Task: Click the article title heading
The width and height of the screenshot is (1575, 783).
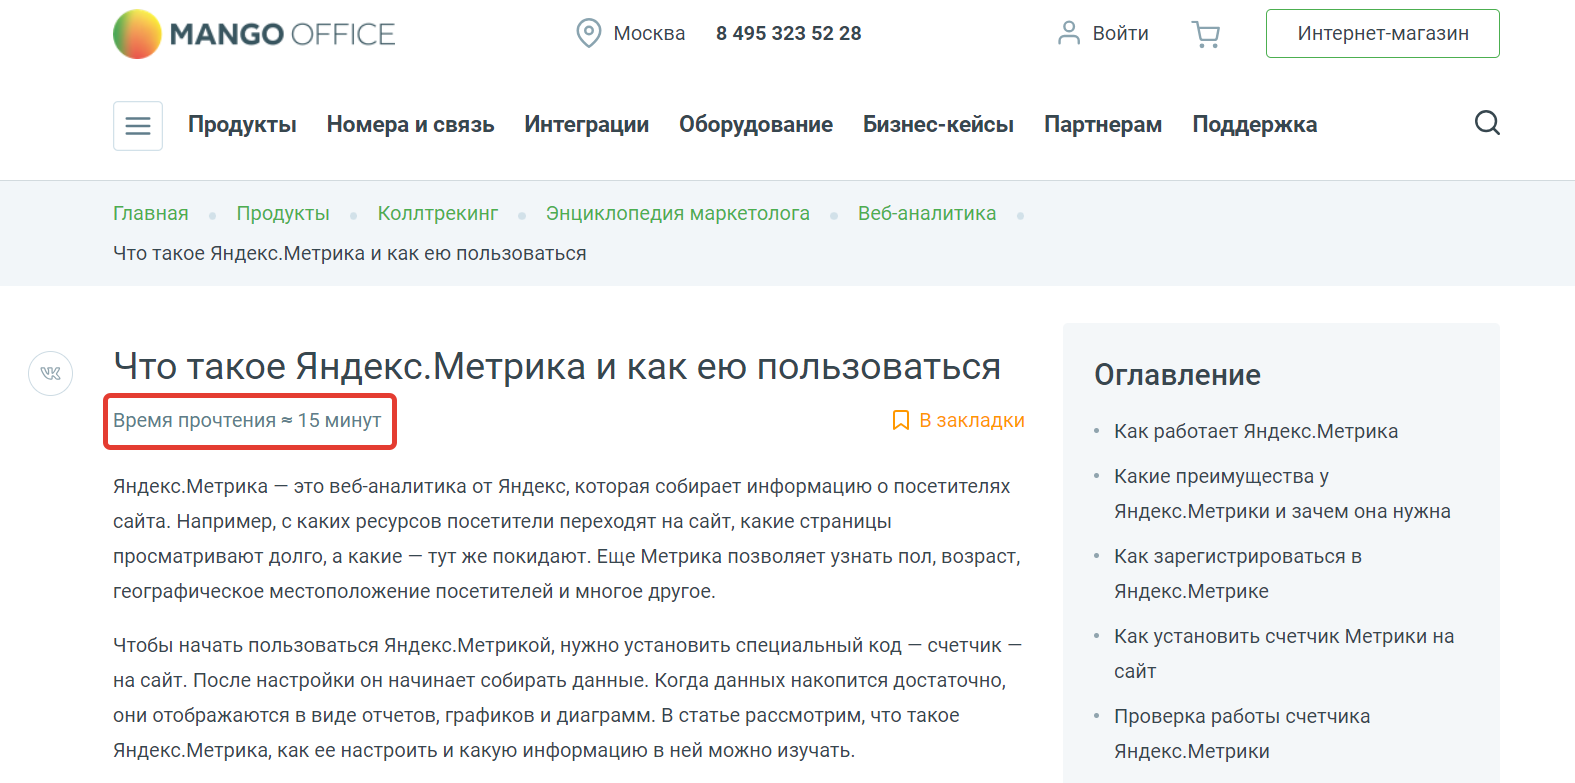Action: pyautogui.click(x=557, y=366)
